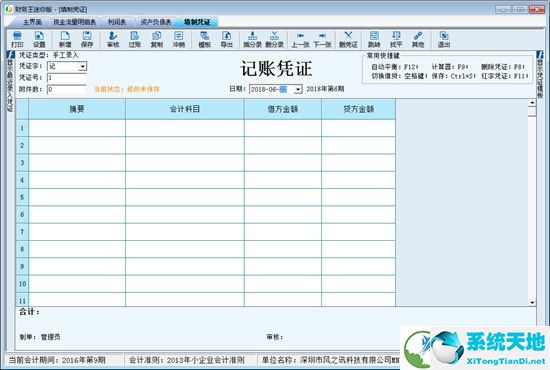
Task: Click 制单: 管理员 text
Action: (40, 337)
